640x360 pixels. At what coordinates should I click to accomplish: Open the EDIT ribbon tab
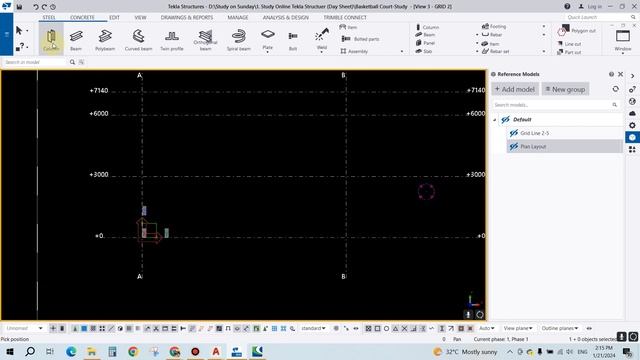click(114, 18)
